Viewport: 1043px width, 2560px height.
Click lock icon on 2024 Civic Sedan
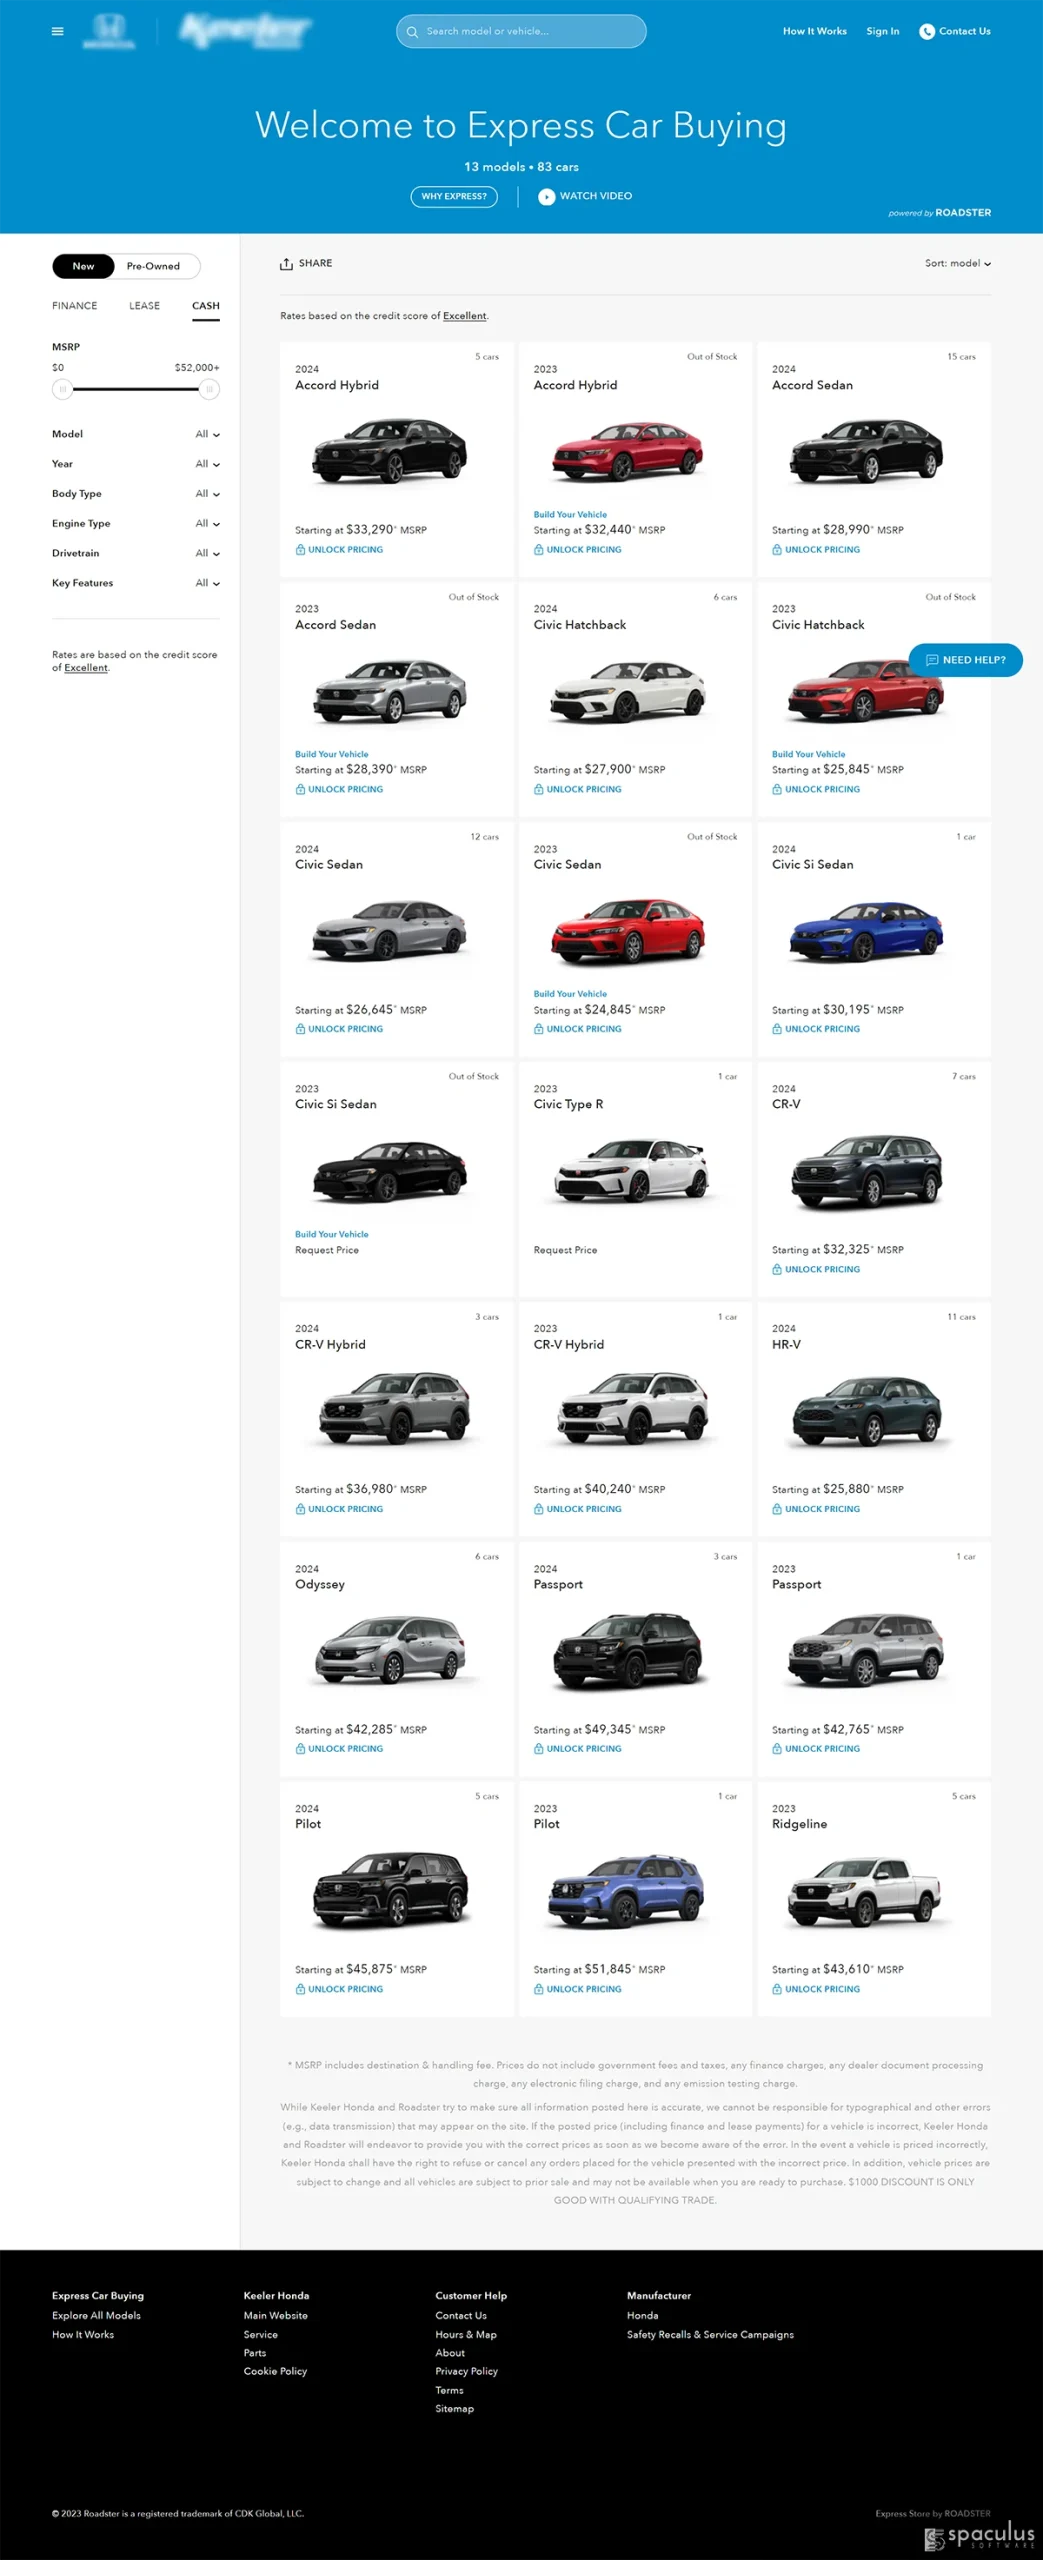click(300, 1029)
